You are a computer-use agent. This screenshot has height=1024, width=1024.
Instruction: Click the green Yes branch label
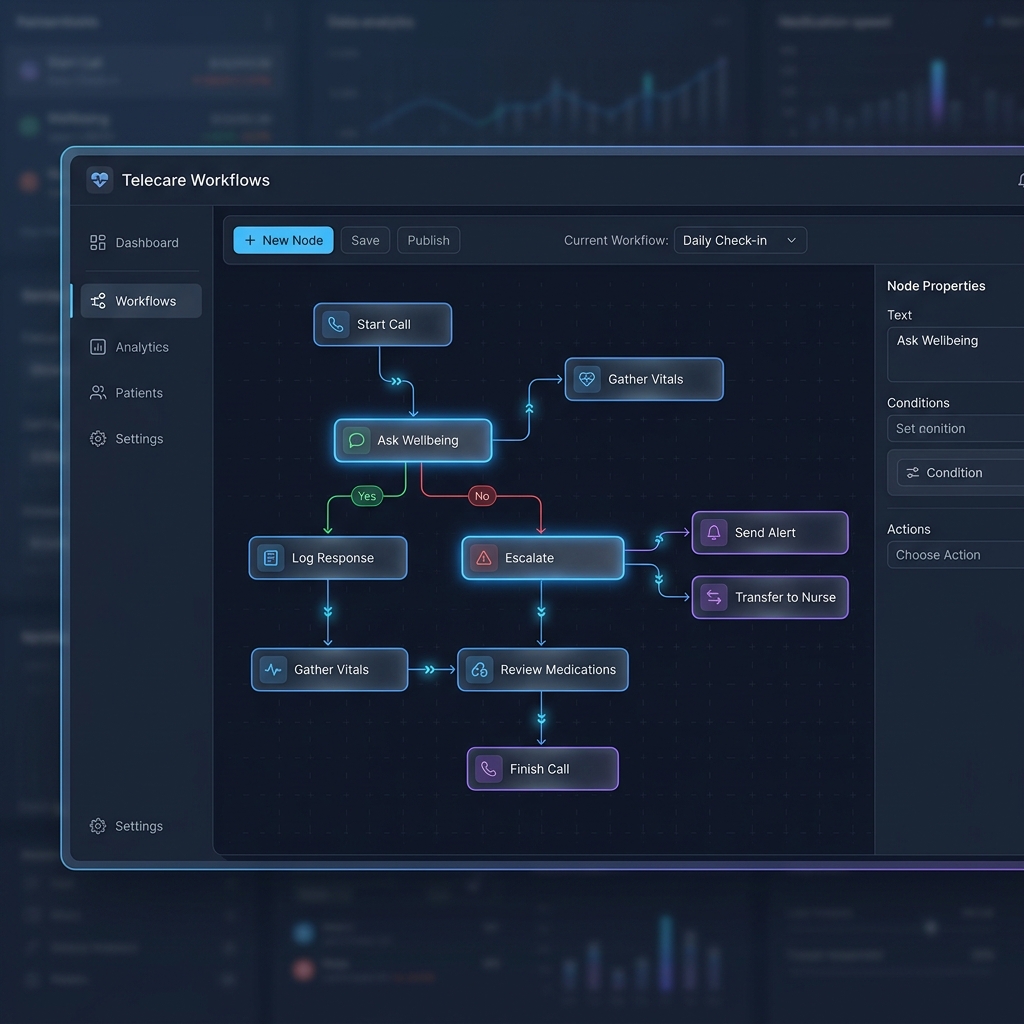pyautogui.click(x=367, y=496)
